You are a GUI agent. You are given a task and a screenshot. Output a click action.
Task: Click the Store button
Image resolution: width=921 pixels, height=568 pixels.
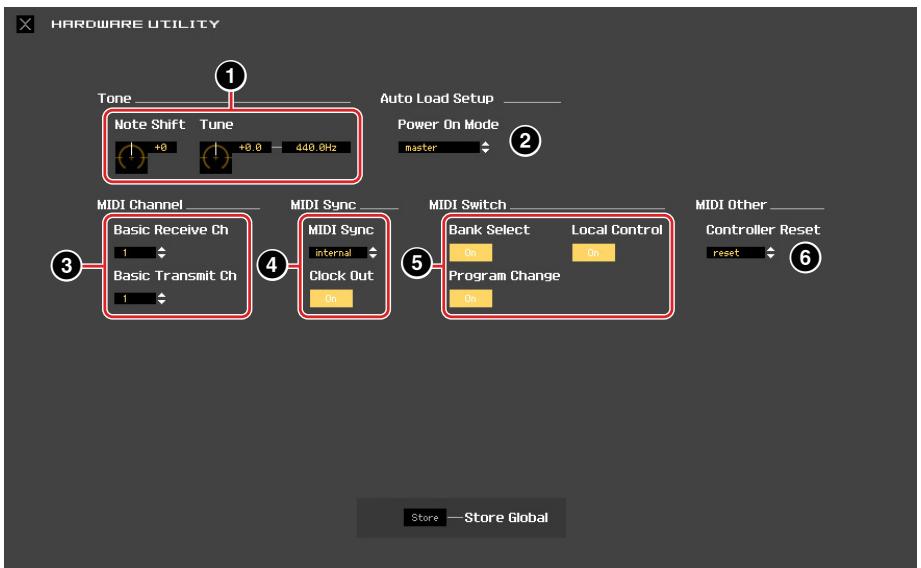pos(425,517)
